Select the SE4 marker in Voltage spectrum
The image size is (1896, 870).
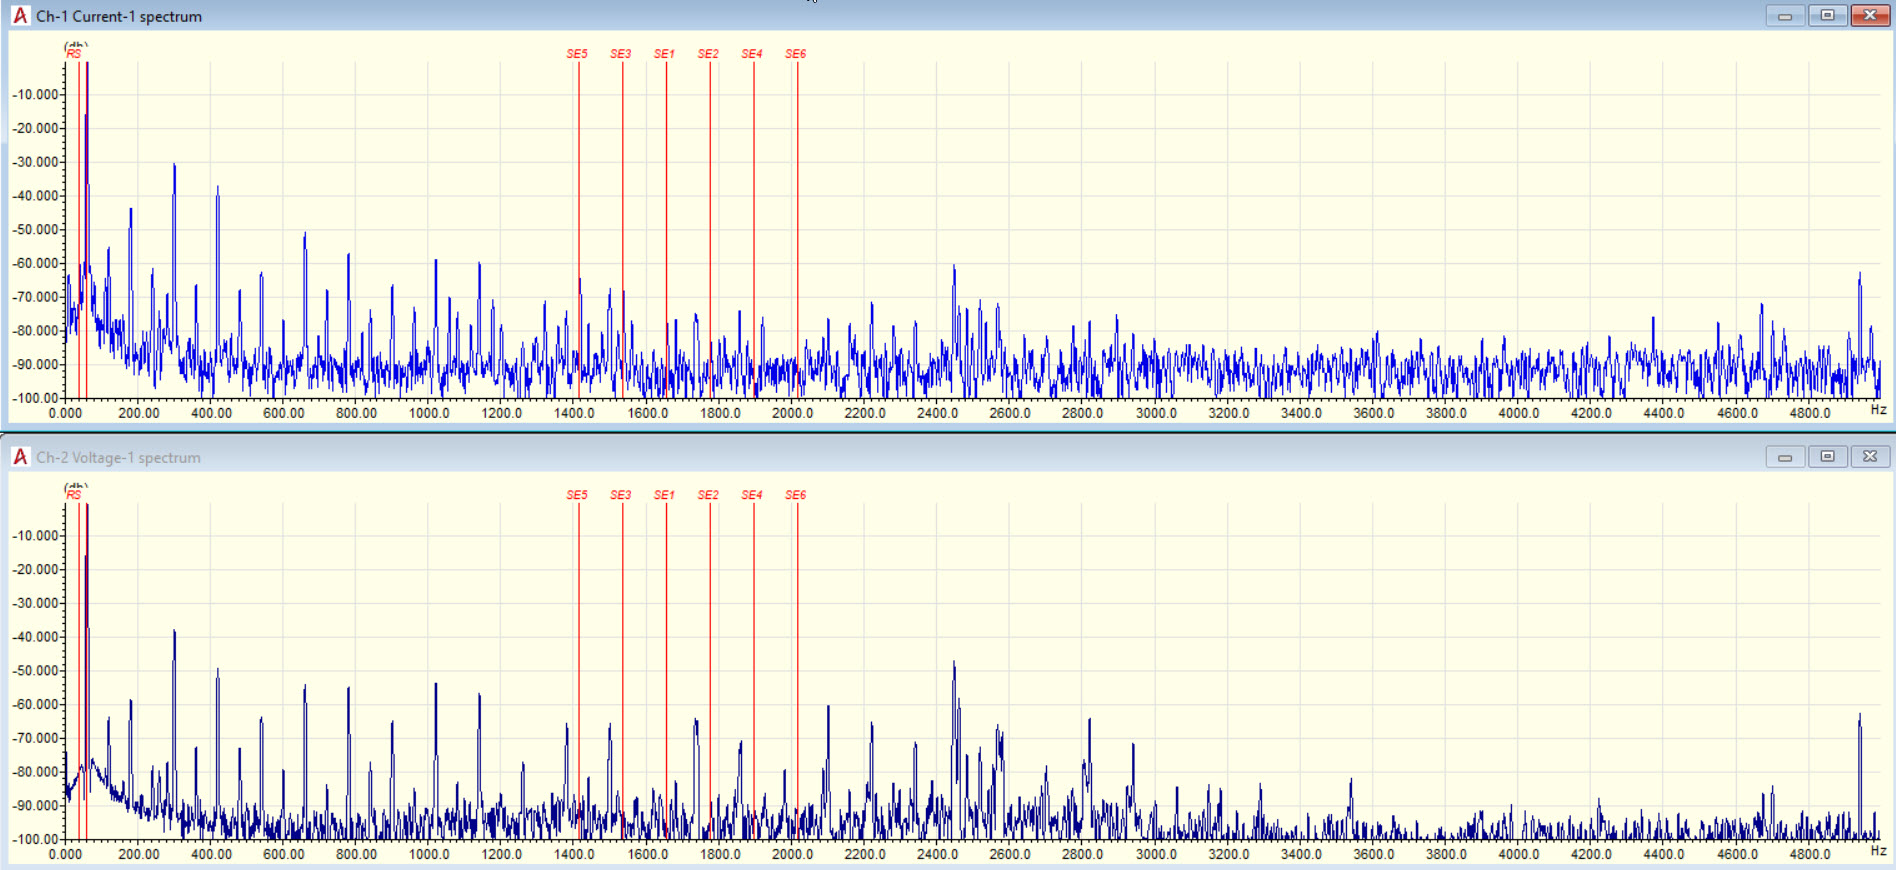click(752, 495)
